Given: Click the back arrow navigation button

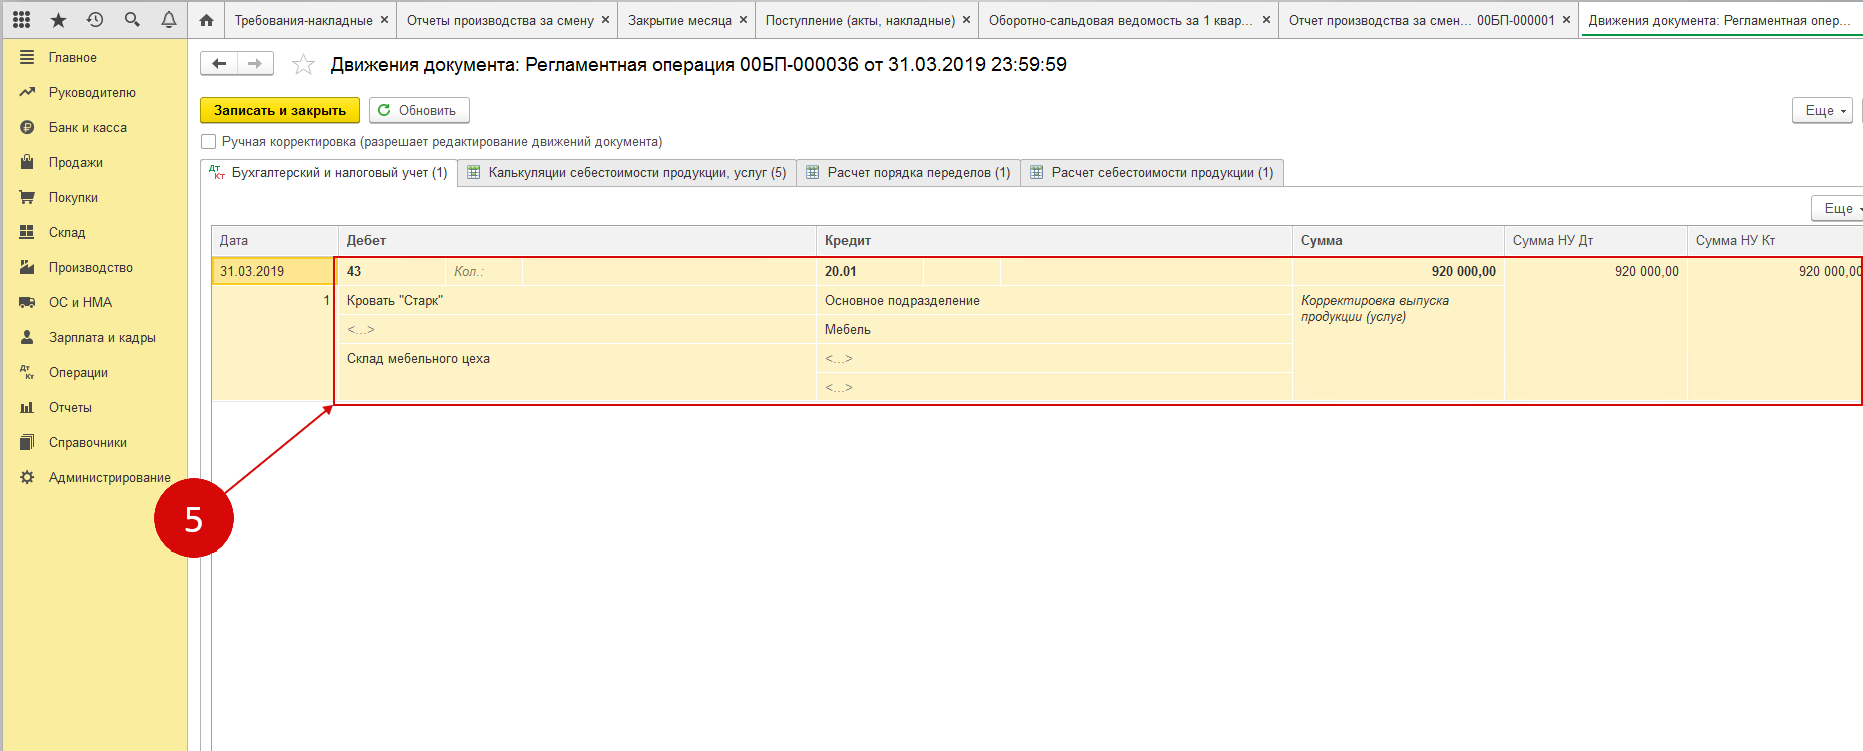Looking at the screenshot, I should 219,64.
